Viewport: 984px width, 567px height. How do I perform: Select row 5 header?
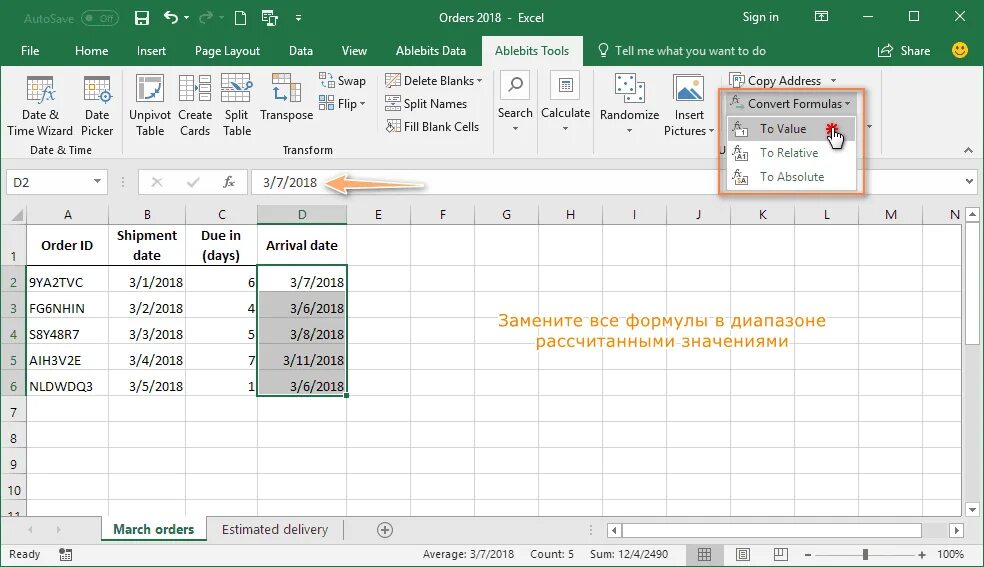tap(13, 361)
